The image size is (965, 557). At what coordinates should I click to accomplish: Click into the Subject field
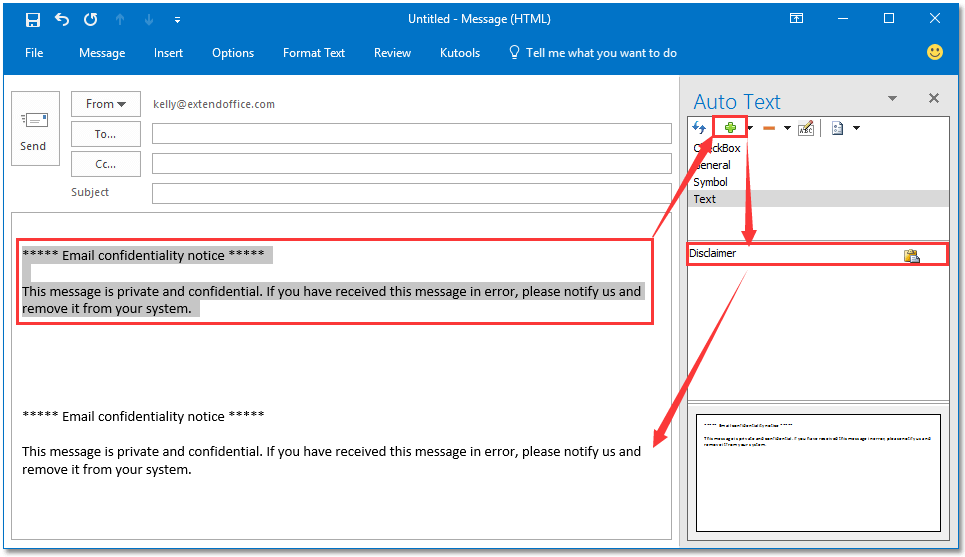411,193
